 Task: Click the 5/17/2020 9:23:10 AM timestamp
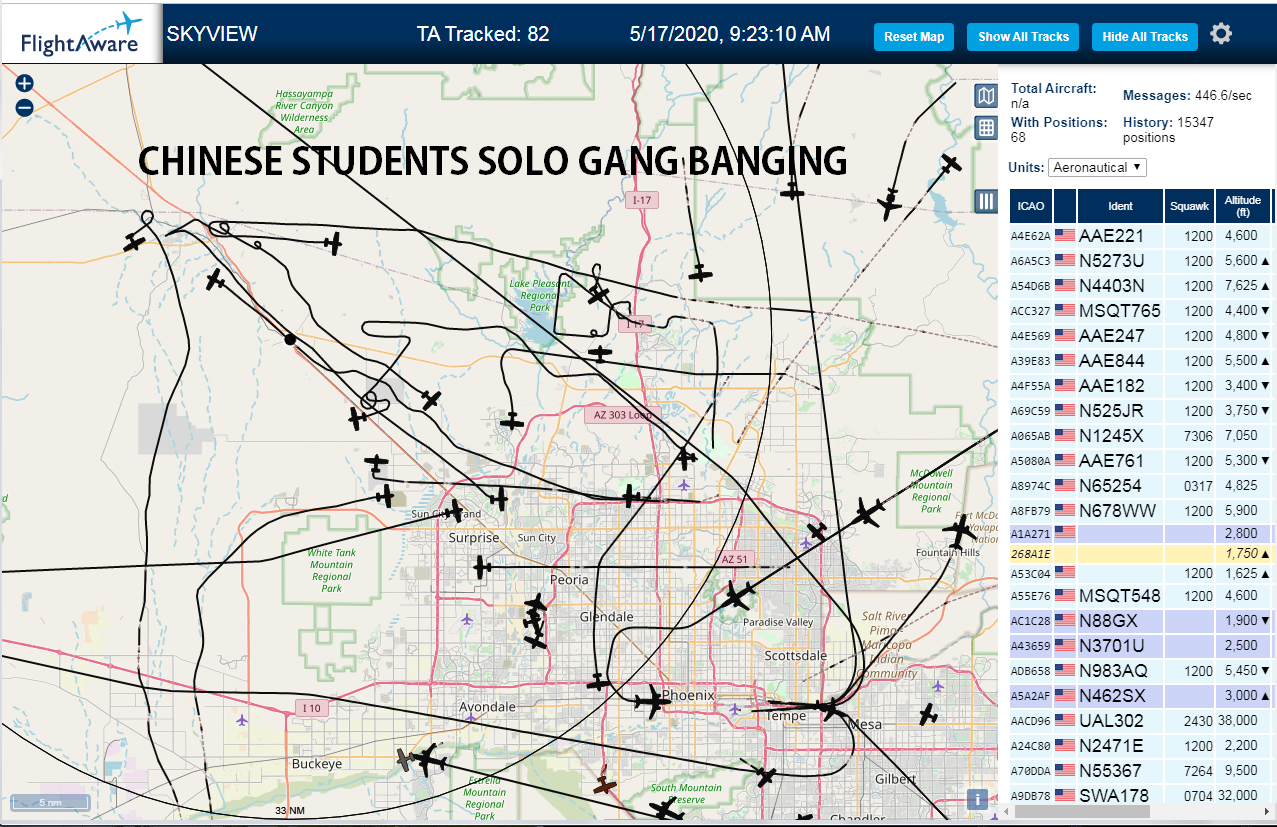pos(730,34)
